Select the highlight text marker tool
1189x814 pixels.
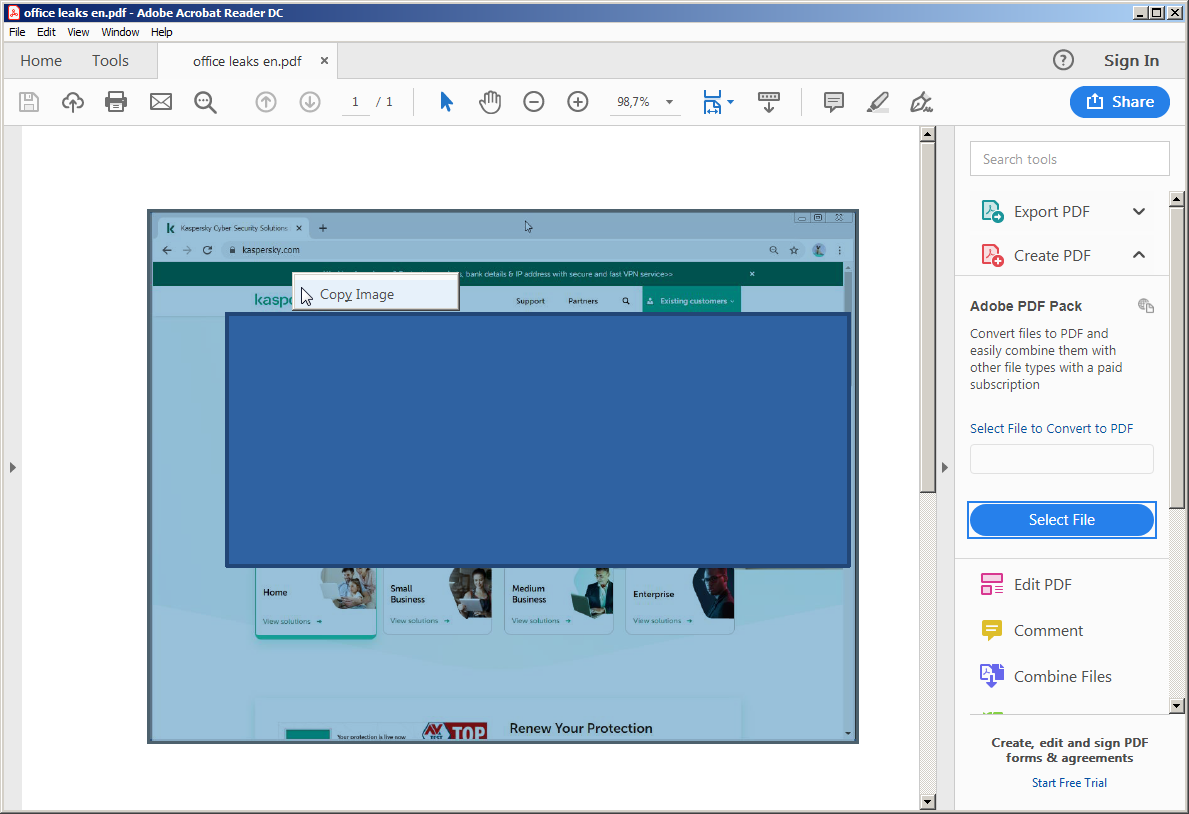coord(877,102)
